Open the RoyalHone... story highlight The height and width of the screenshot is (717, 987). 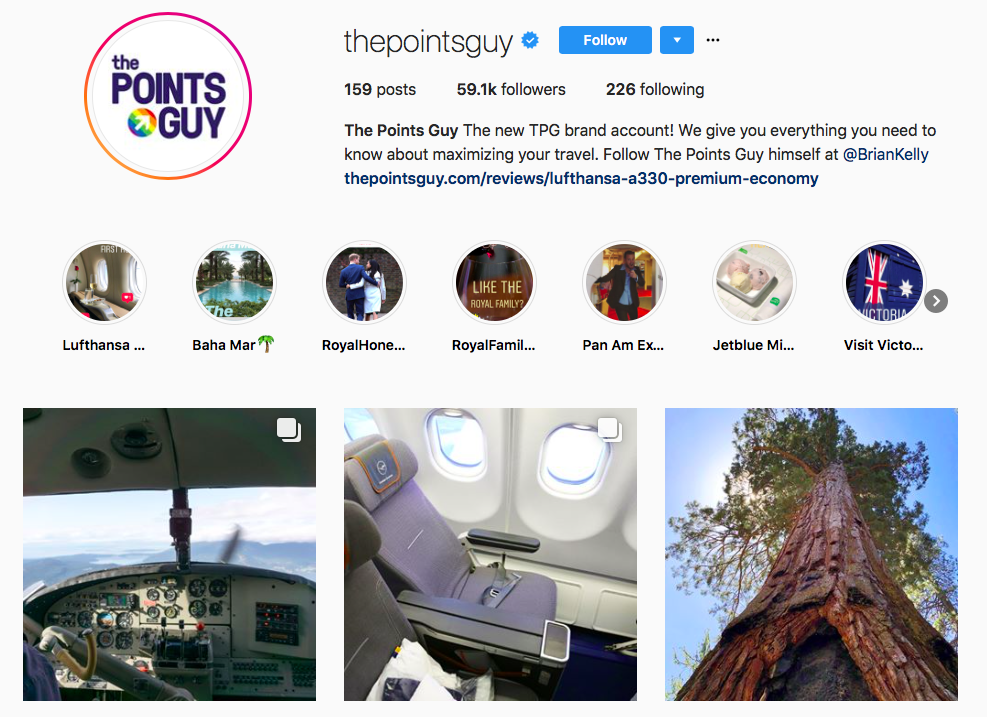364,282
